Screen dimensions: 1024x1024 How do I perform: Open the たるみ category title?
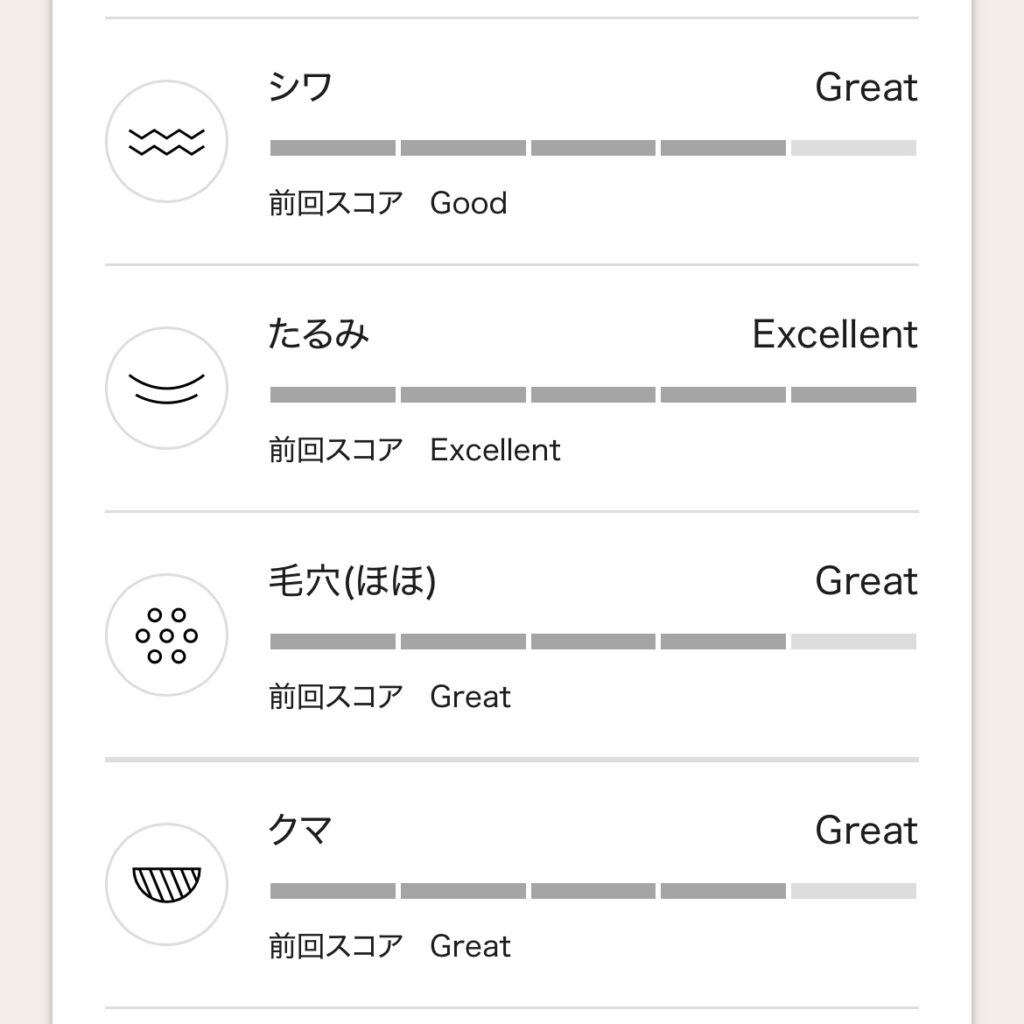pos(319,334)
